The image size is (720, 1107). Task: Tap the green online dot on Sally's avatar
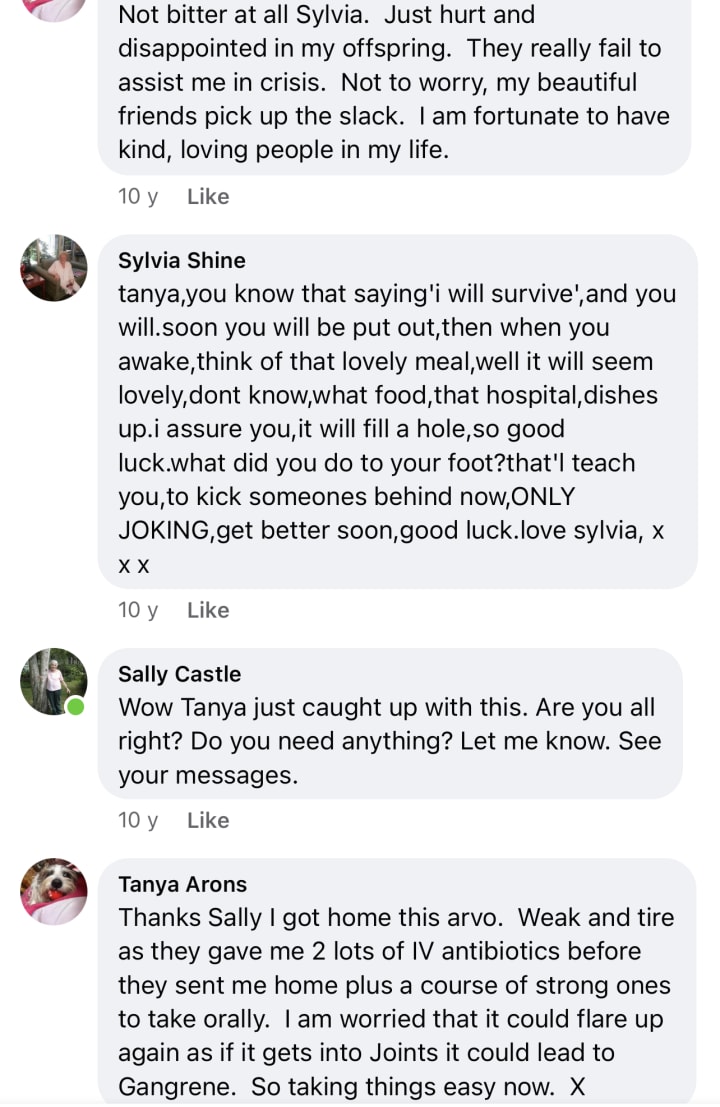76,707
